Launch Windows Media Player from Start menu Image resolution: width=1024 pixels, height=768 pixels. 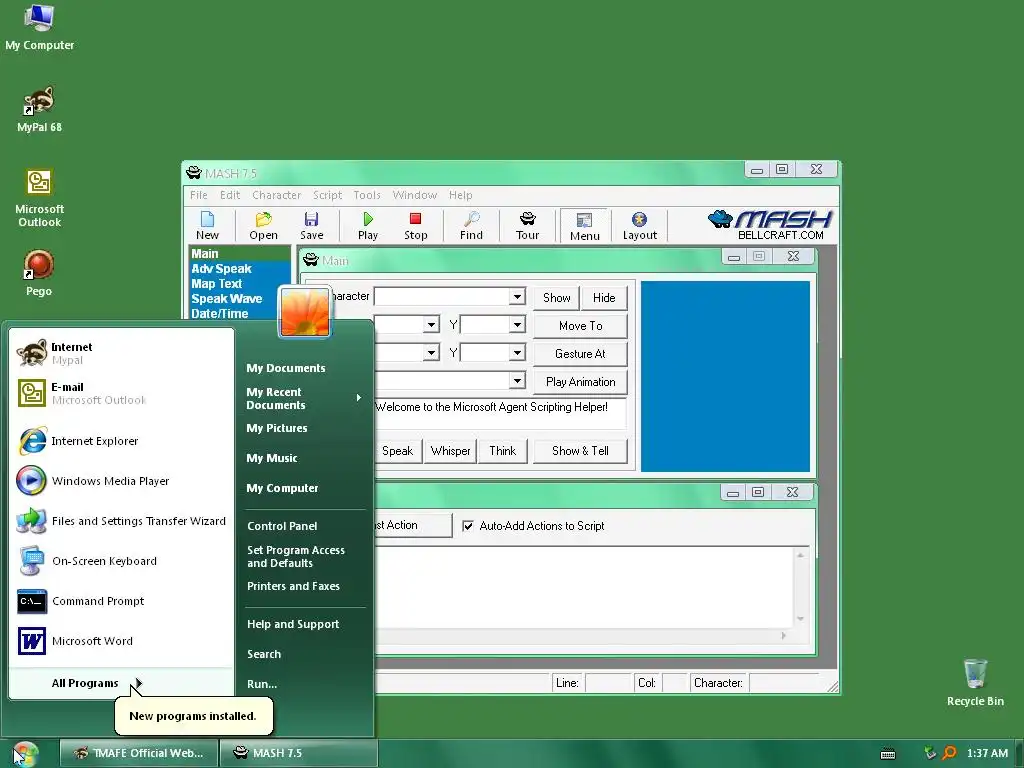tap(121, 481)
